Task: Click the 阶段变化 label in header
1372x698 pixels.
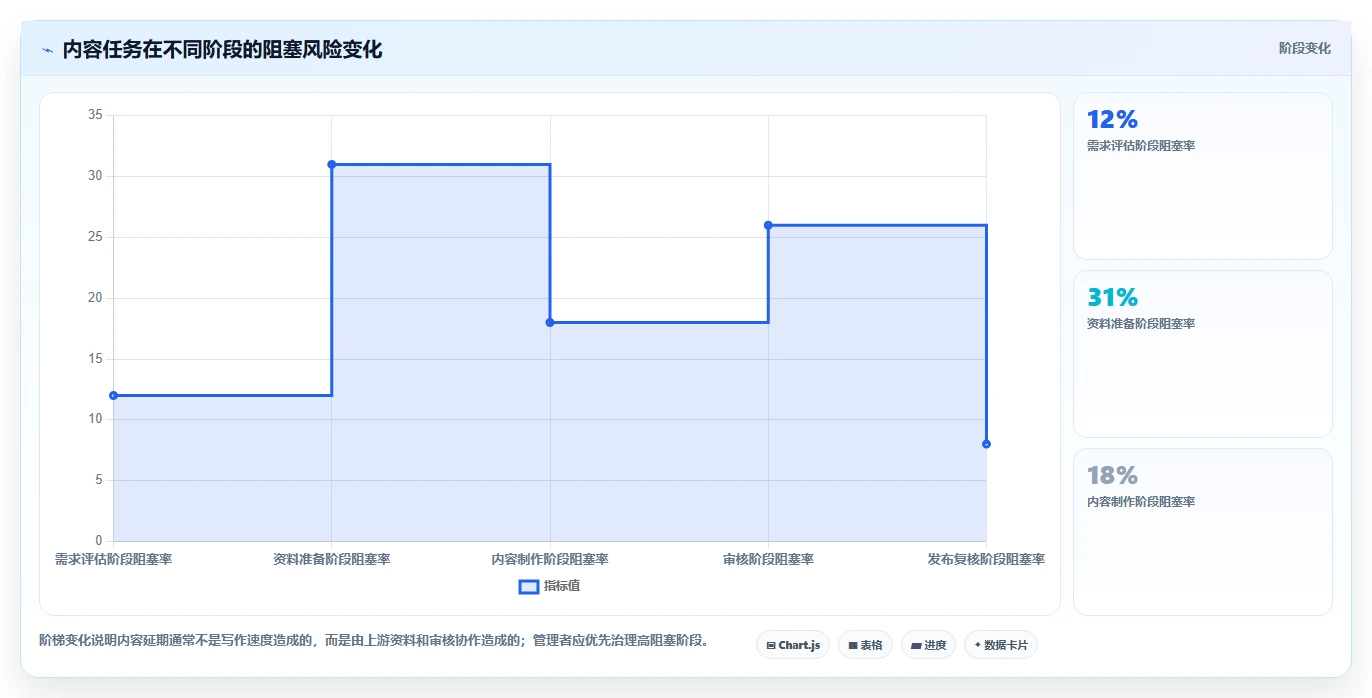Action: [1304, 48]
